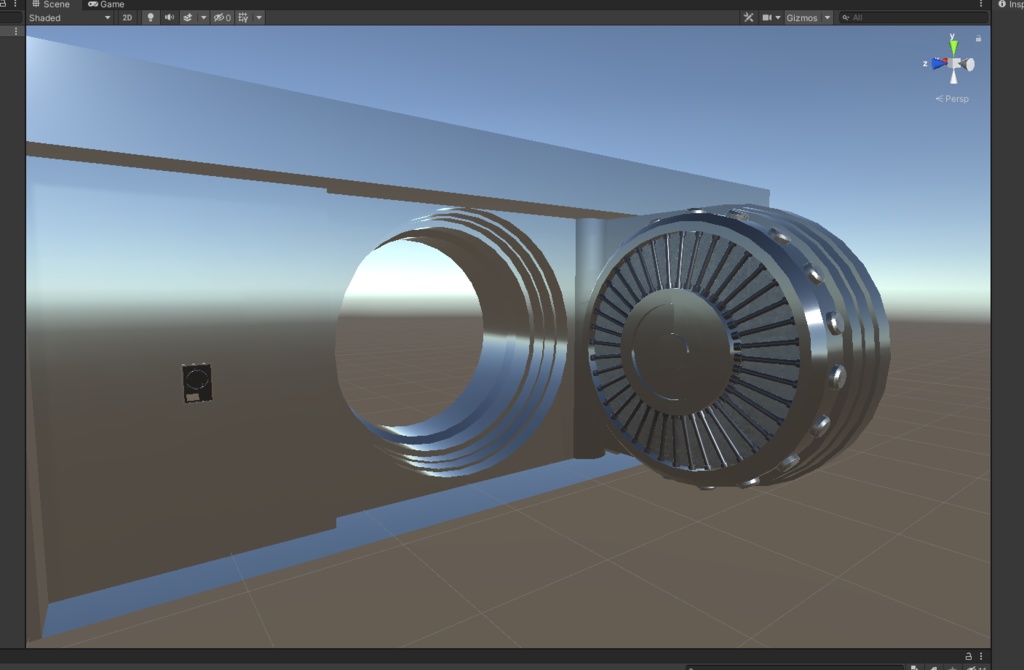Open the grid visual settings icon
Viewport: 1024px width, 670px height.
[244, 17]
